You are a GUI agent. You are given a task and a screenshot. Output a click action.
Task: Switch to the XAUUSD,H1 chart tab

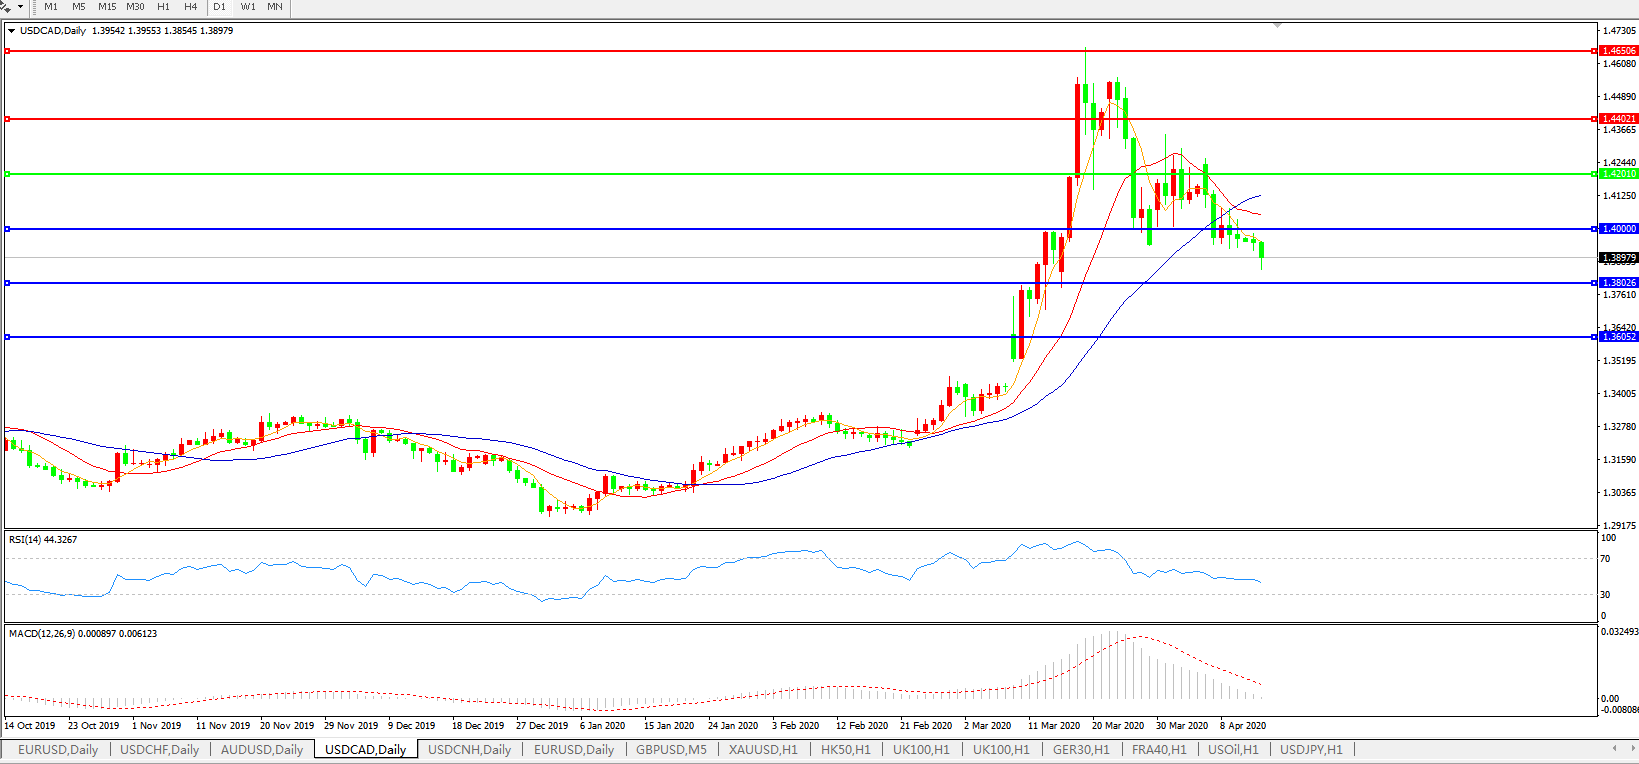coord(763,749)
